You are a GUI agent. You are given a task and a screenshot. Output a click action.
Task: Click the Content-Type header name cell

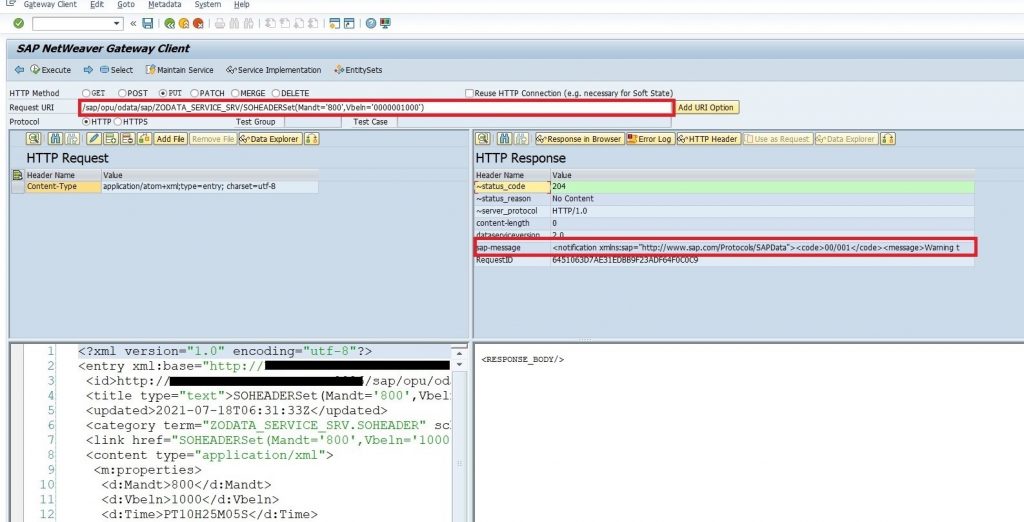click(x=63, y=186)
